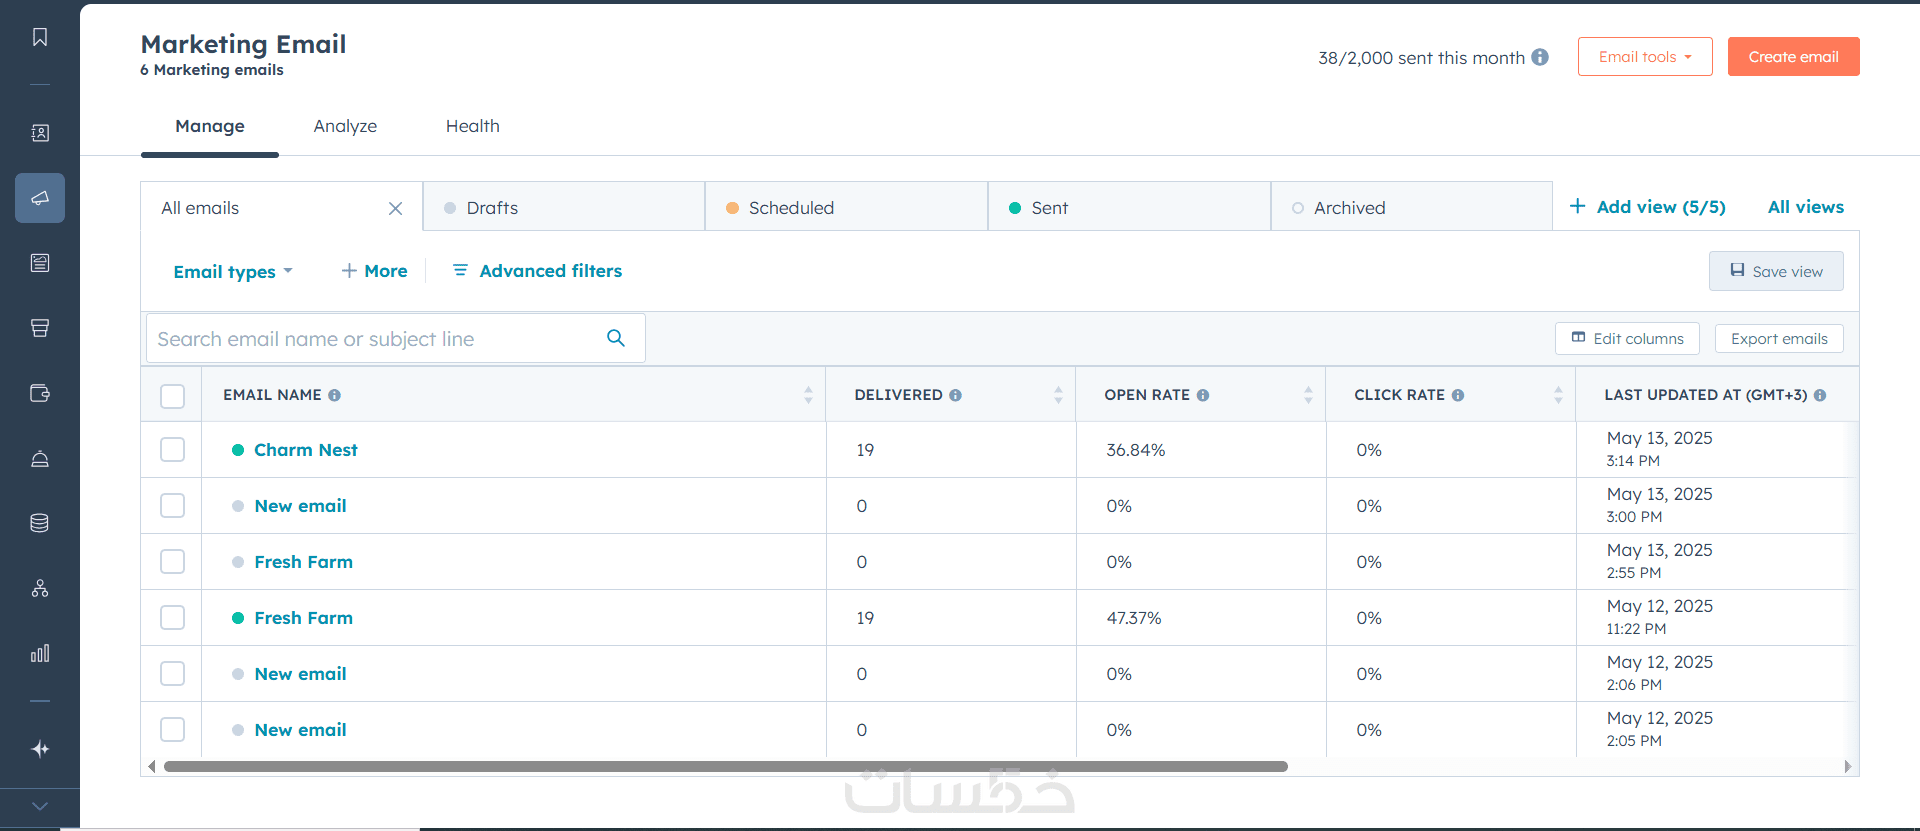Open the New email updated at 2:06 PM
Screen dimensions: 1920x831
pyautogui.click(x=300, y=674)
